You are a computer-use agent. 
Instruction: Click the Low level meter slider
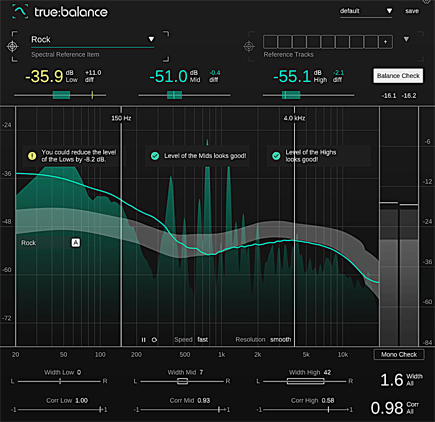click(60, 95)
